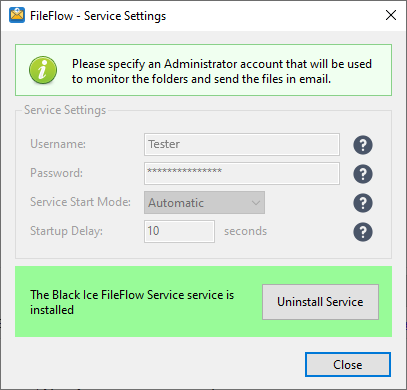Close the Service Settings window with X

click(391, 15)
